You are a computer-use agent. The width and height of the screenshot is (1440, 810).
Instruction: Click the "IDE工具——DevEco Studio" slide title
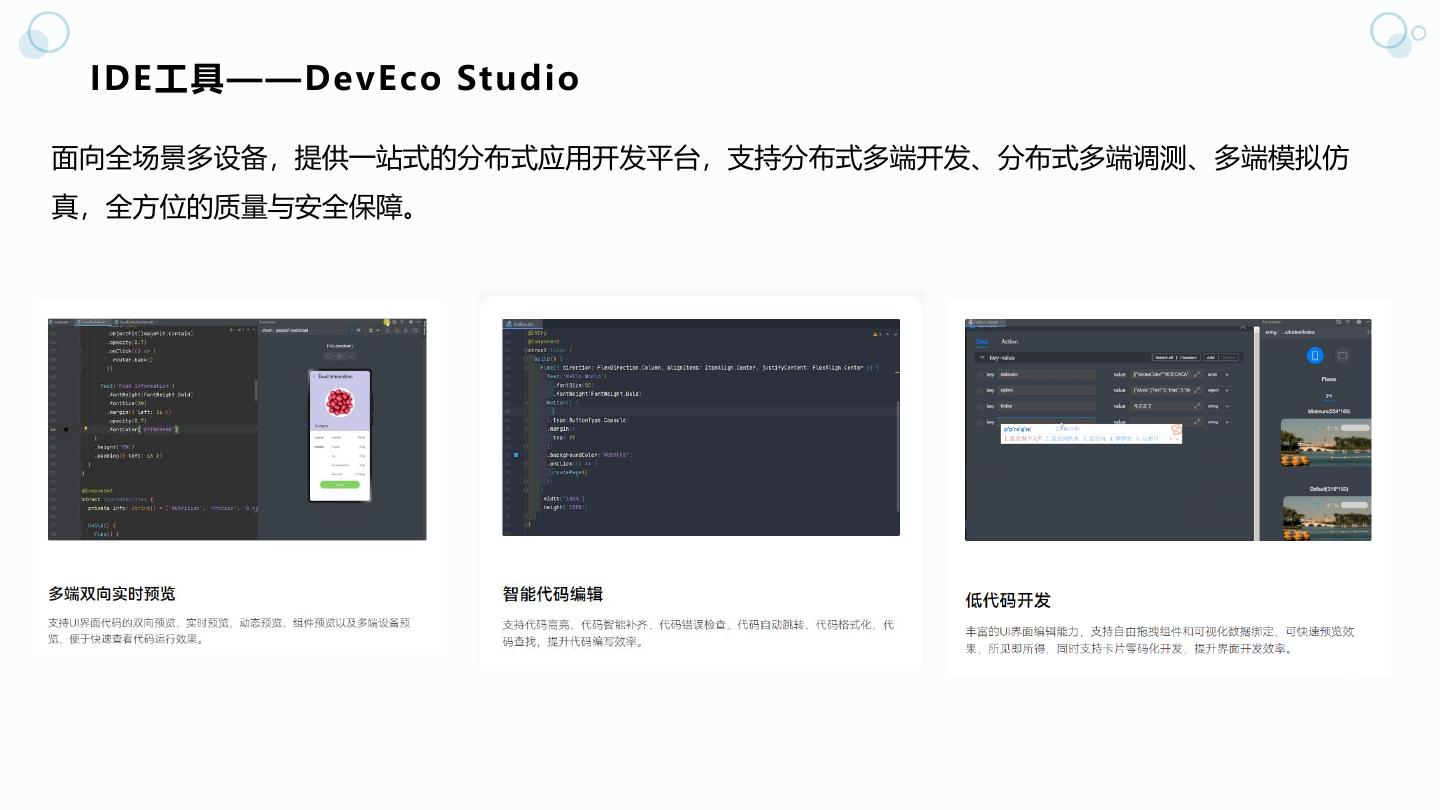tap(335, 78)
